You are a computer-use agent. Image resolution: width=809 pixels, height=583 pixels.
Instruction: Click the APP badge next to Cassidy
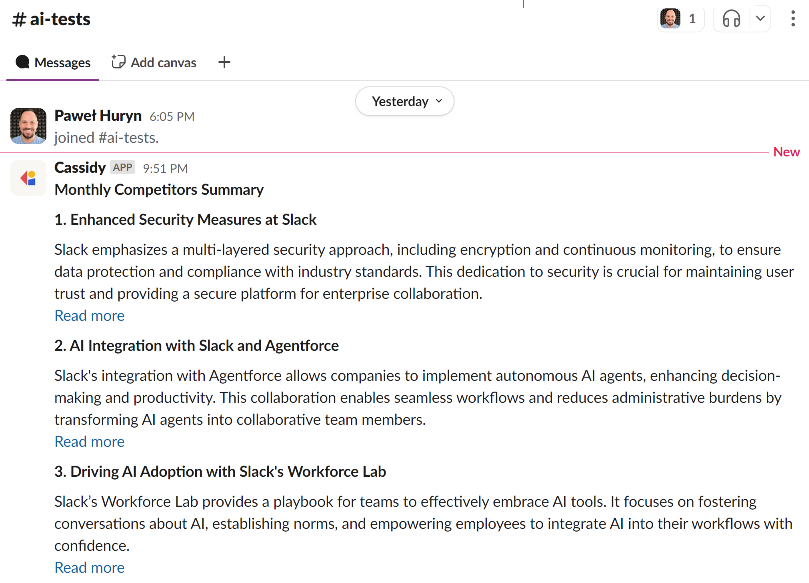[122, 167]
